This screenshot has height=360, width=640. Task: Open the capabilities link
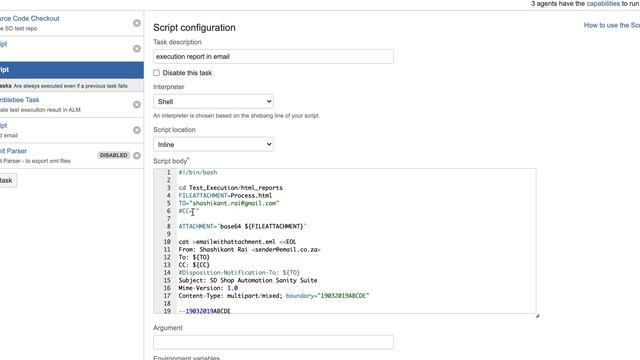click(x=603, y=4)
